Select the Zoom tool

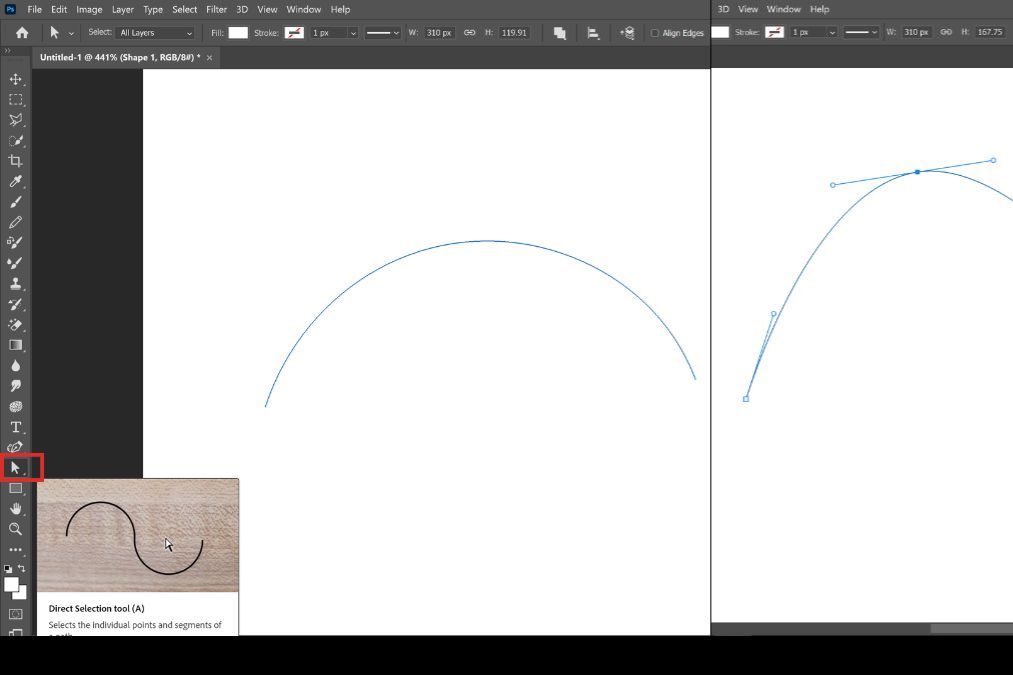click(x=15, y=529)
